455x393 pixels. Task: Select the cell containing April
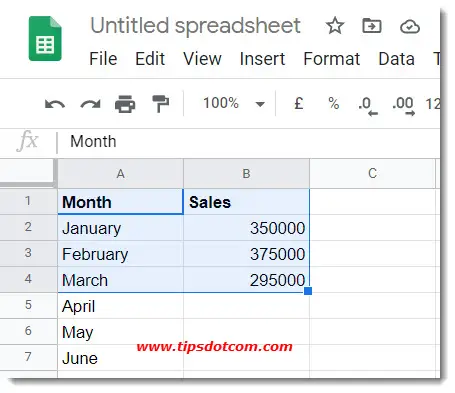tap(120, 306)
